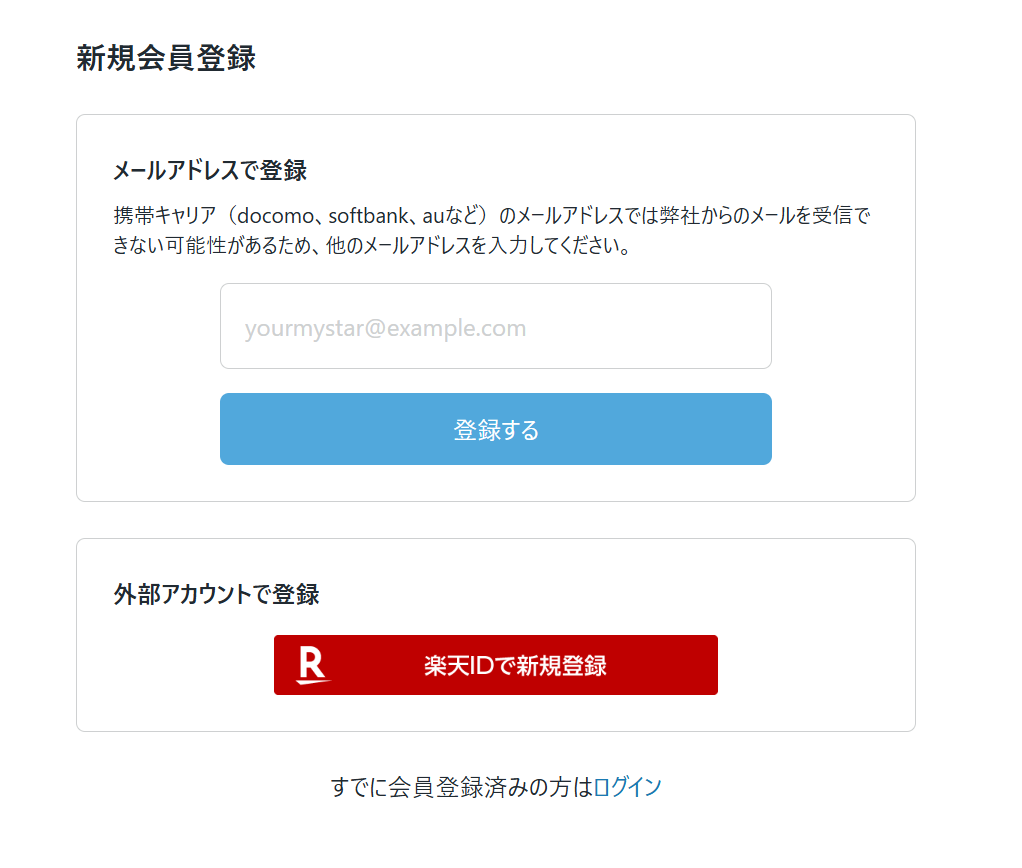Viewport: 1022px width, 868px height.
Task: Click the メールアドレスで登録 section heading
Action: 210,171
